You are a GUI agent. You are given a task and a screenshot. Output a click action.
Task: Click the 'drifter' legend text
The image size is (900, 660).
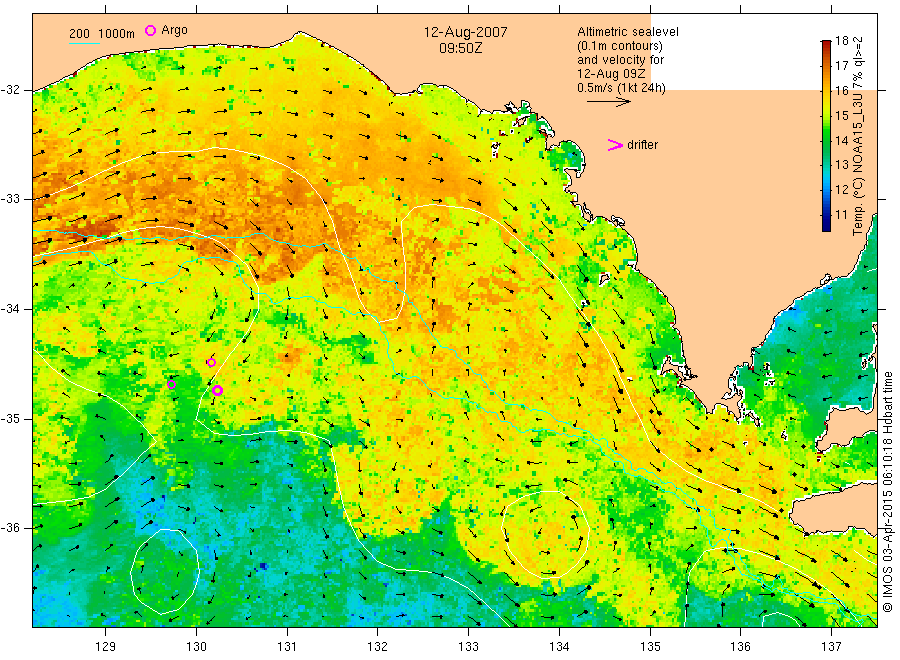[x=642, y=145]
